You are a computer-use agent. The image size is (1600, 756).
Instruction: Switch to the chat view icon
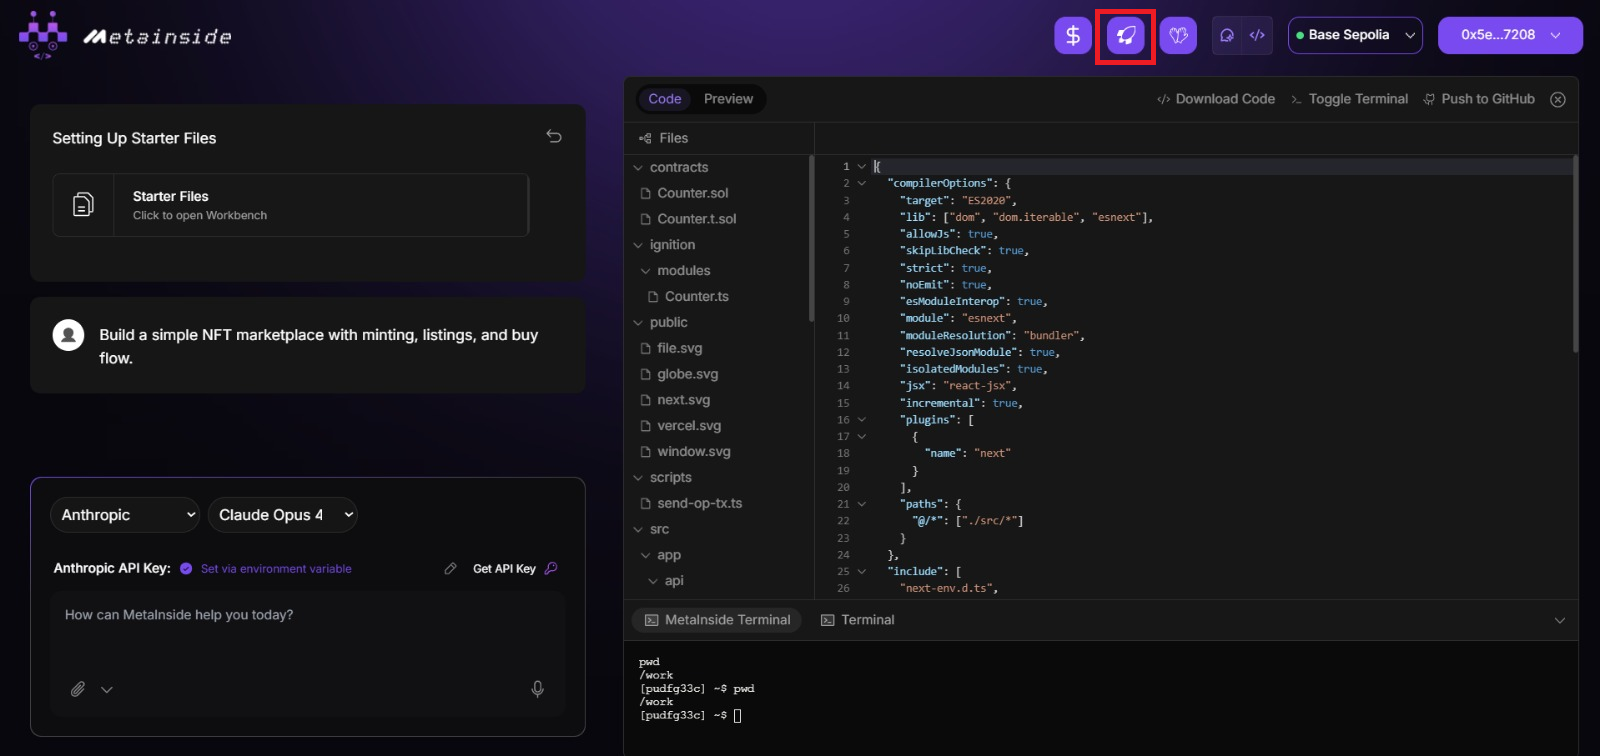pyautogui.click(x=1227, y=36)
